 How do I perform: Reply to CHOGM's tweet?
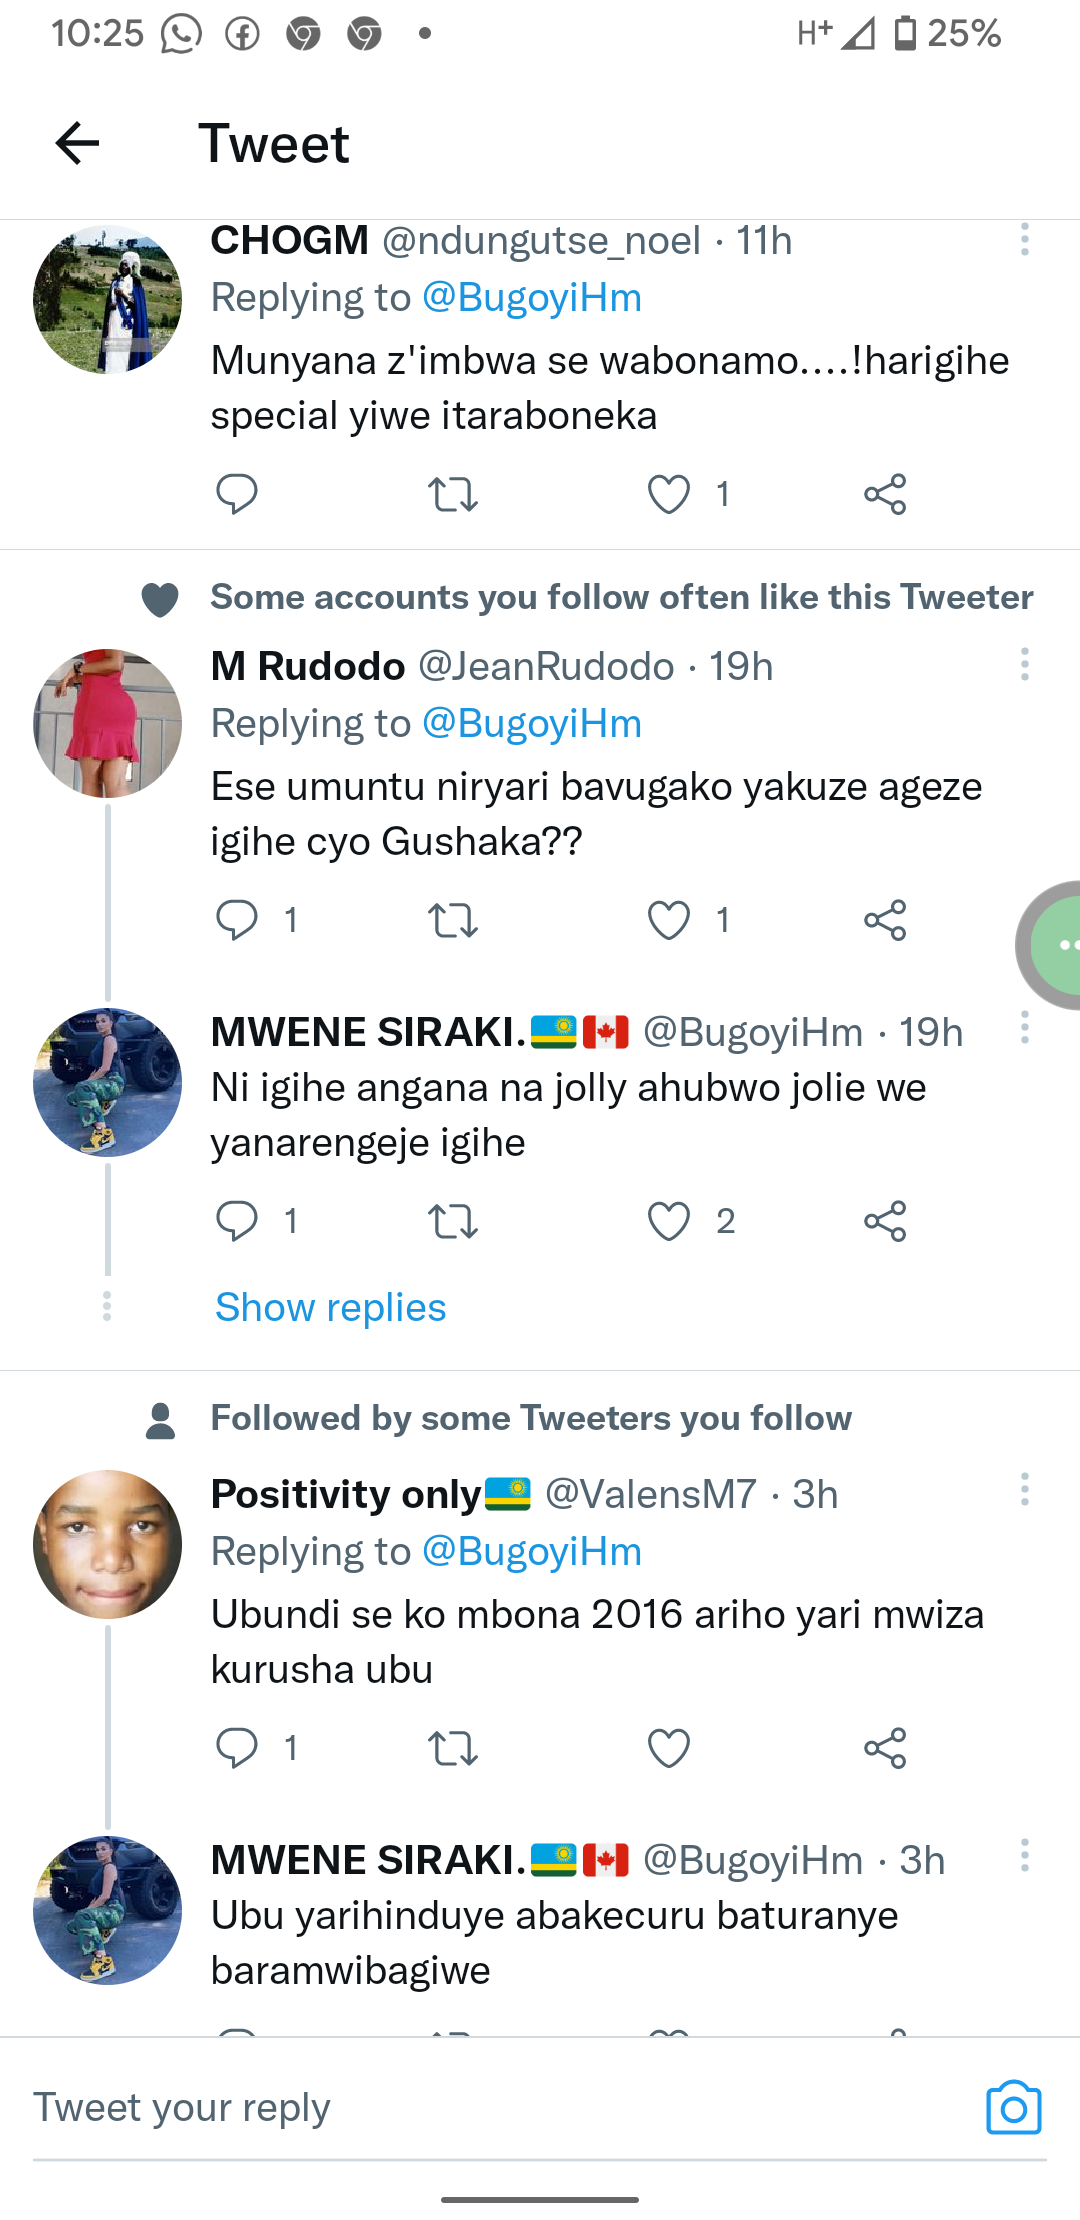(x=237, y=494)
